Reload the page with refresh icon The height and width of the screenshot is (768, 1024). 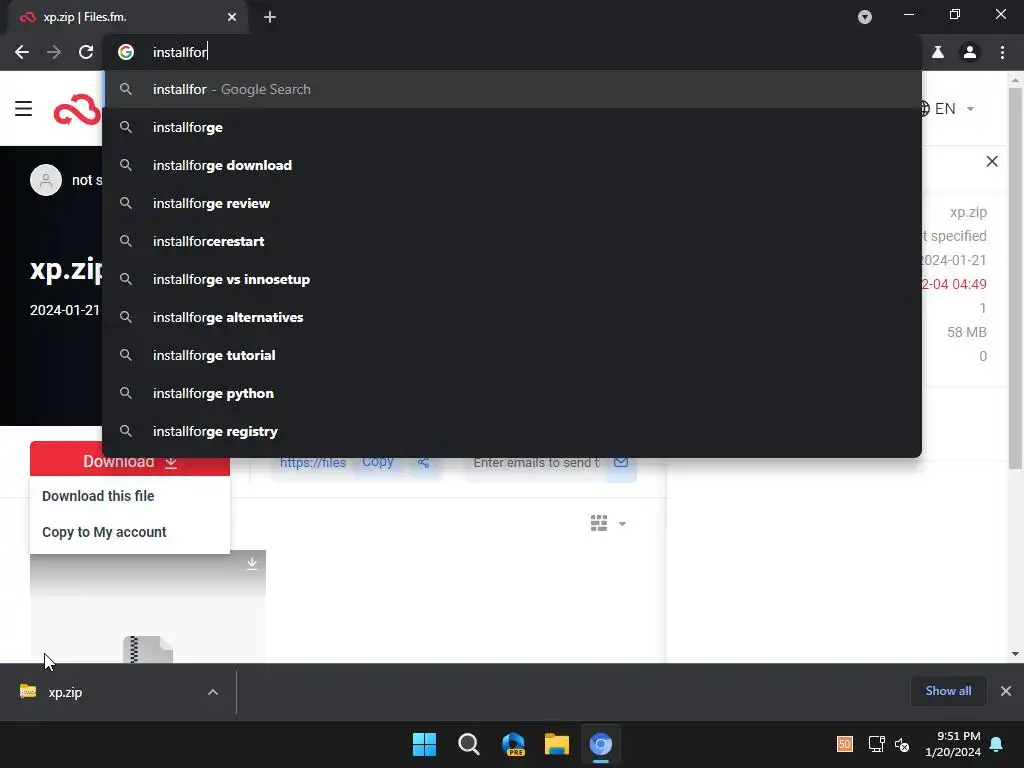86,52
